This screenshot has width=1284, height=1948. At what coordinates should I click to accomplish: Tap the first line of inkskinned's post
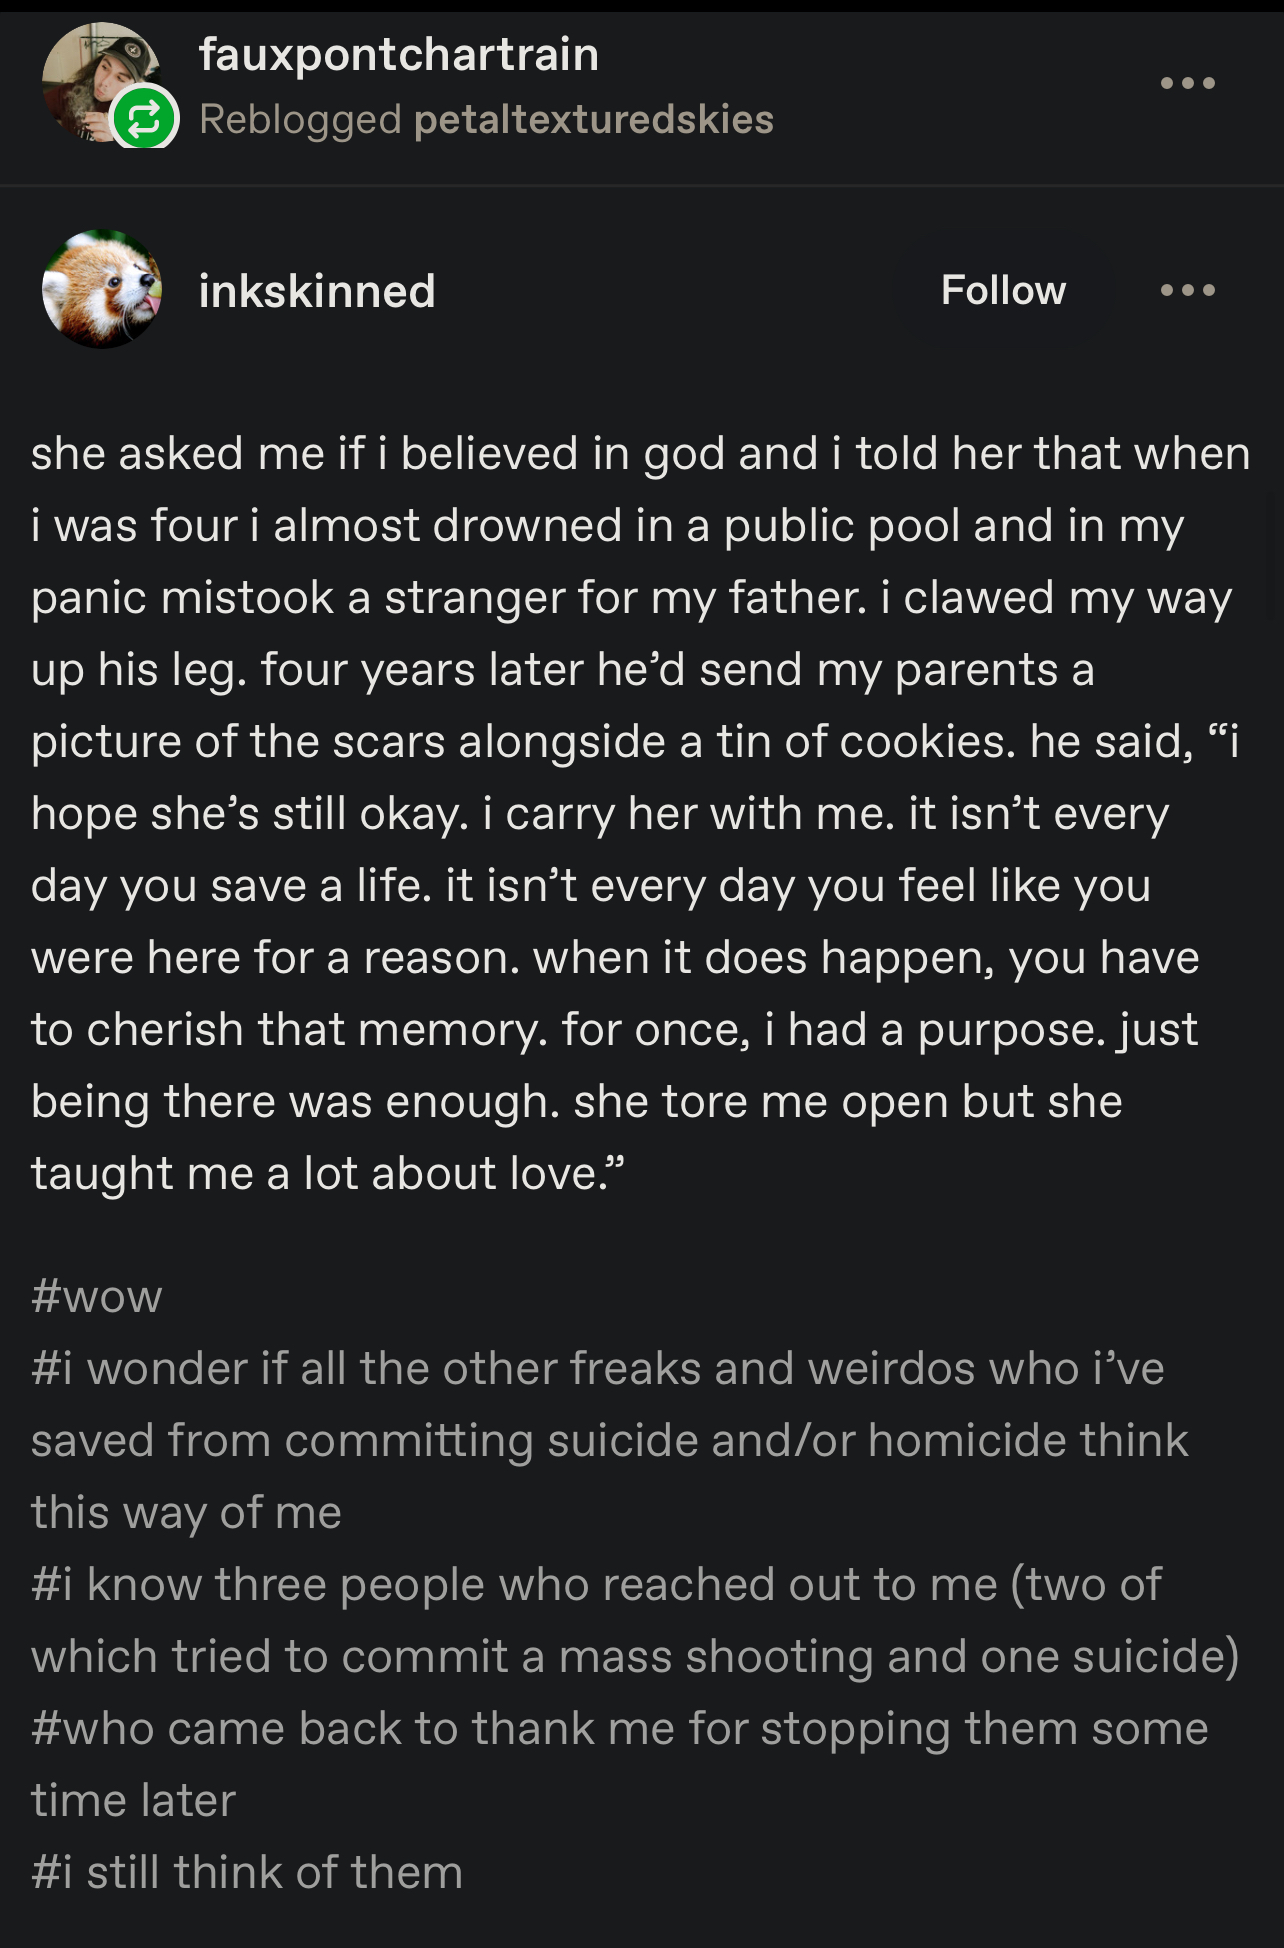pyautogui.click(x=640, y=454)
